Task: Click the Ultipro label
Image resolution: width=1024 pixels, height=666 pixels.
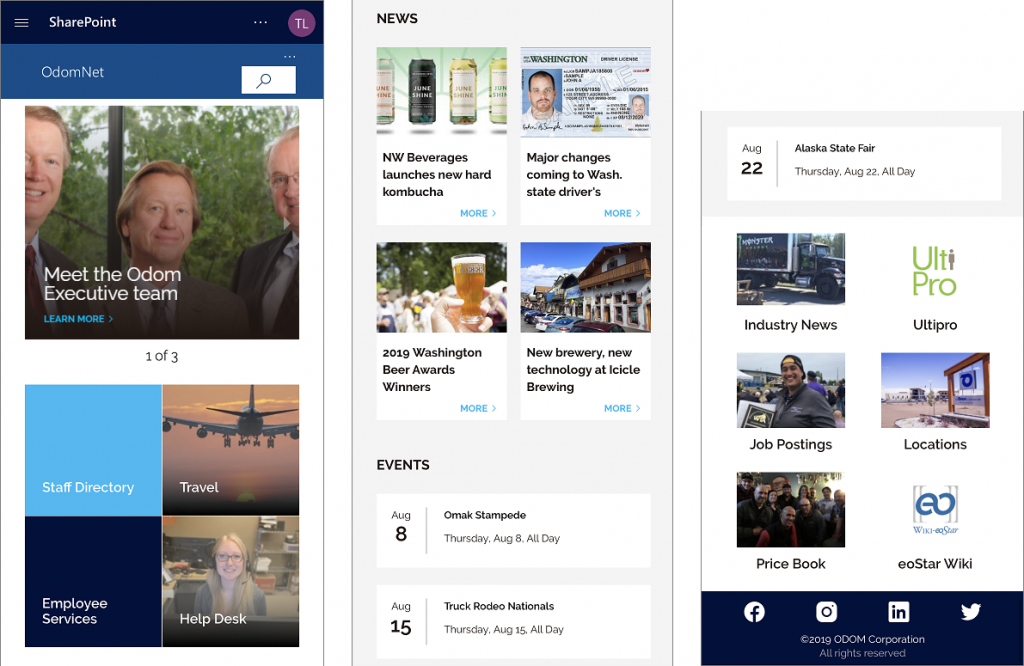Action: tap(935, 325)
